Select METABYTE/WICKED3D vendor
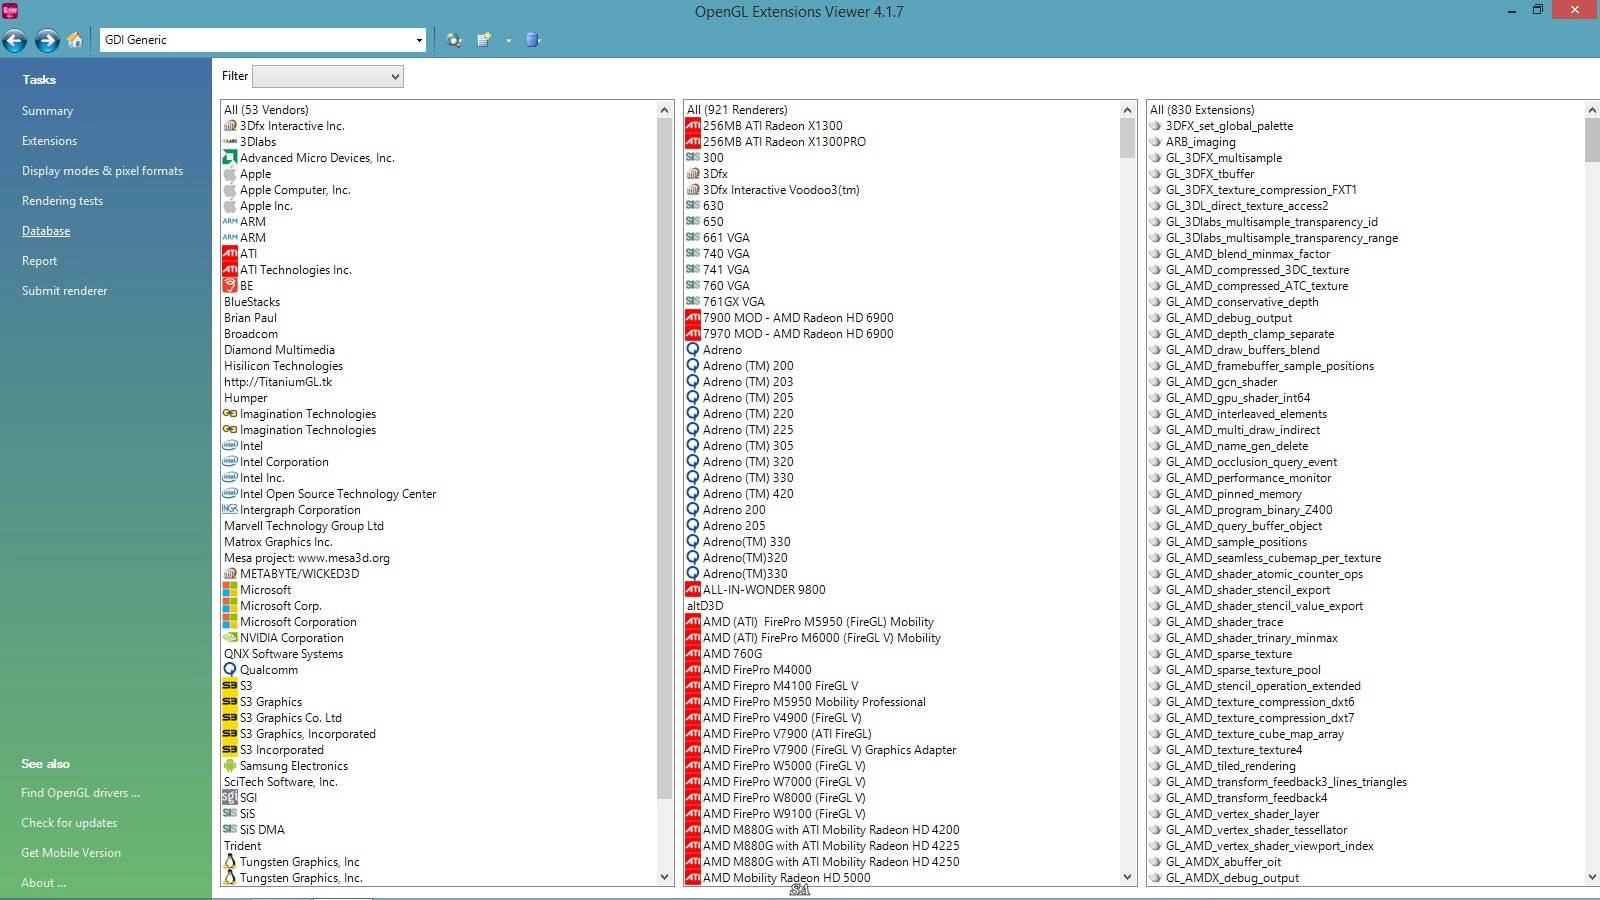The image size is (1600, 900). click(291, 574)
